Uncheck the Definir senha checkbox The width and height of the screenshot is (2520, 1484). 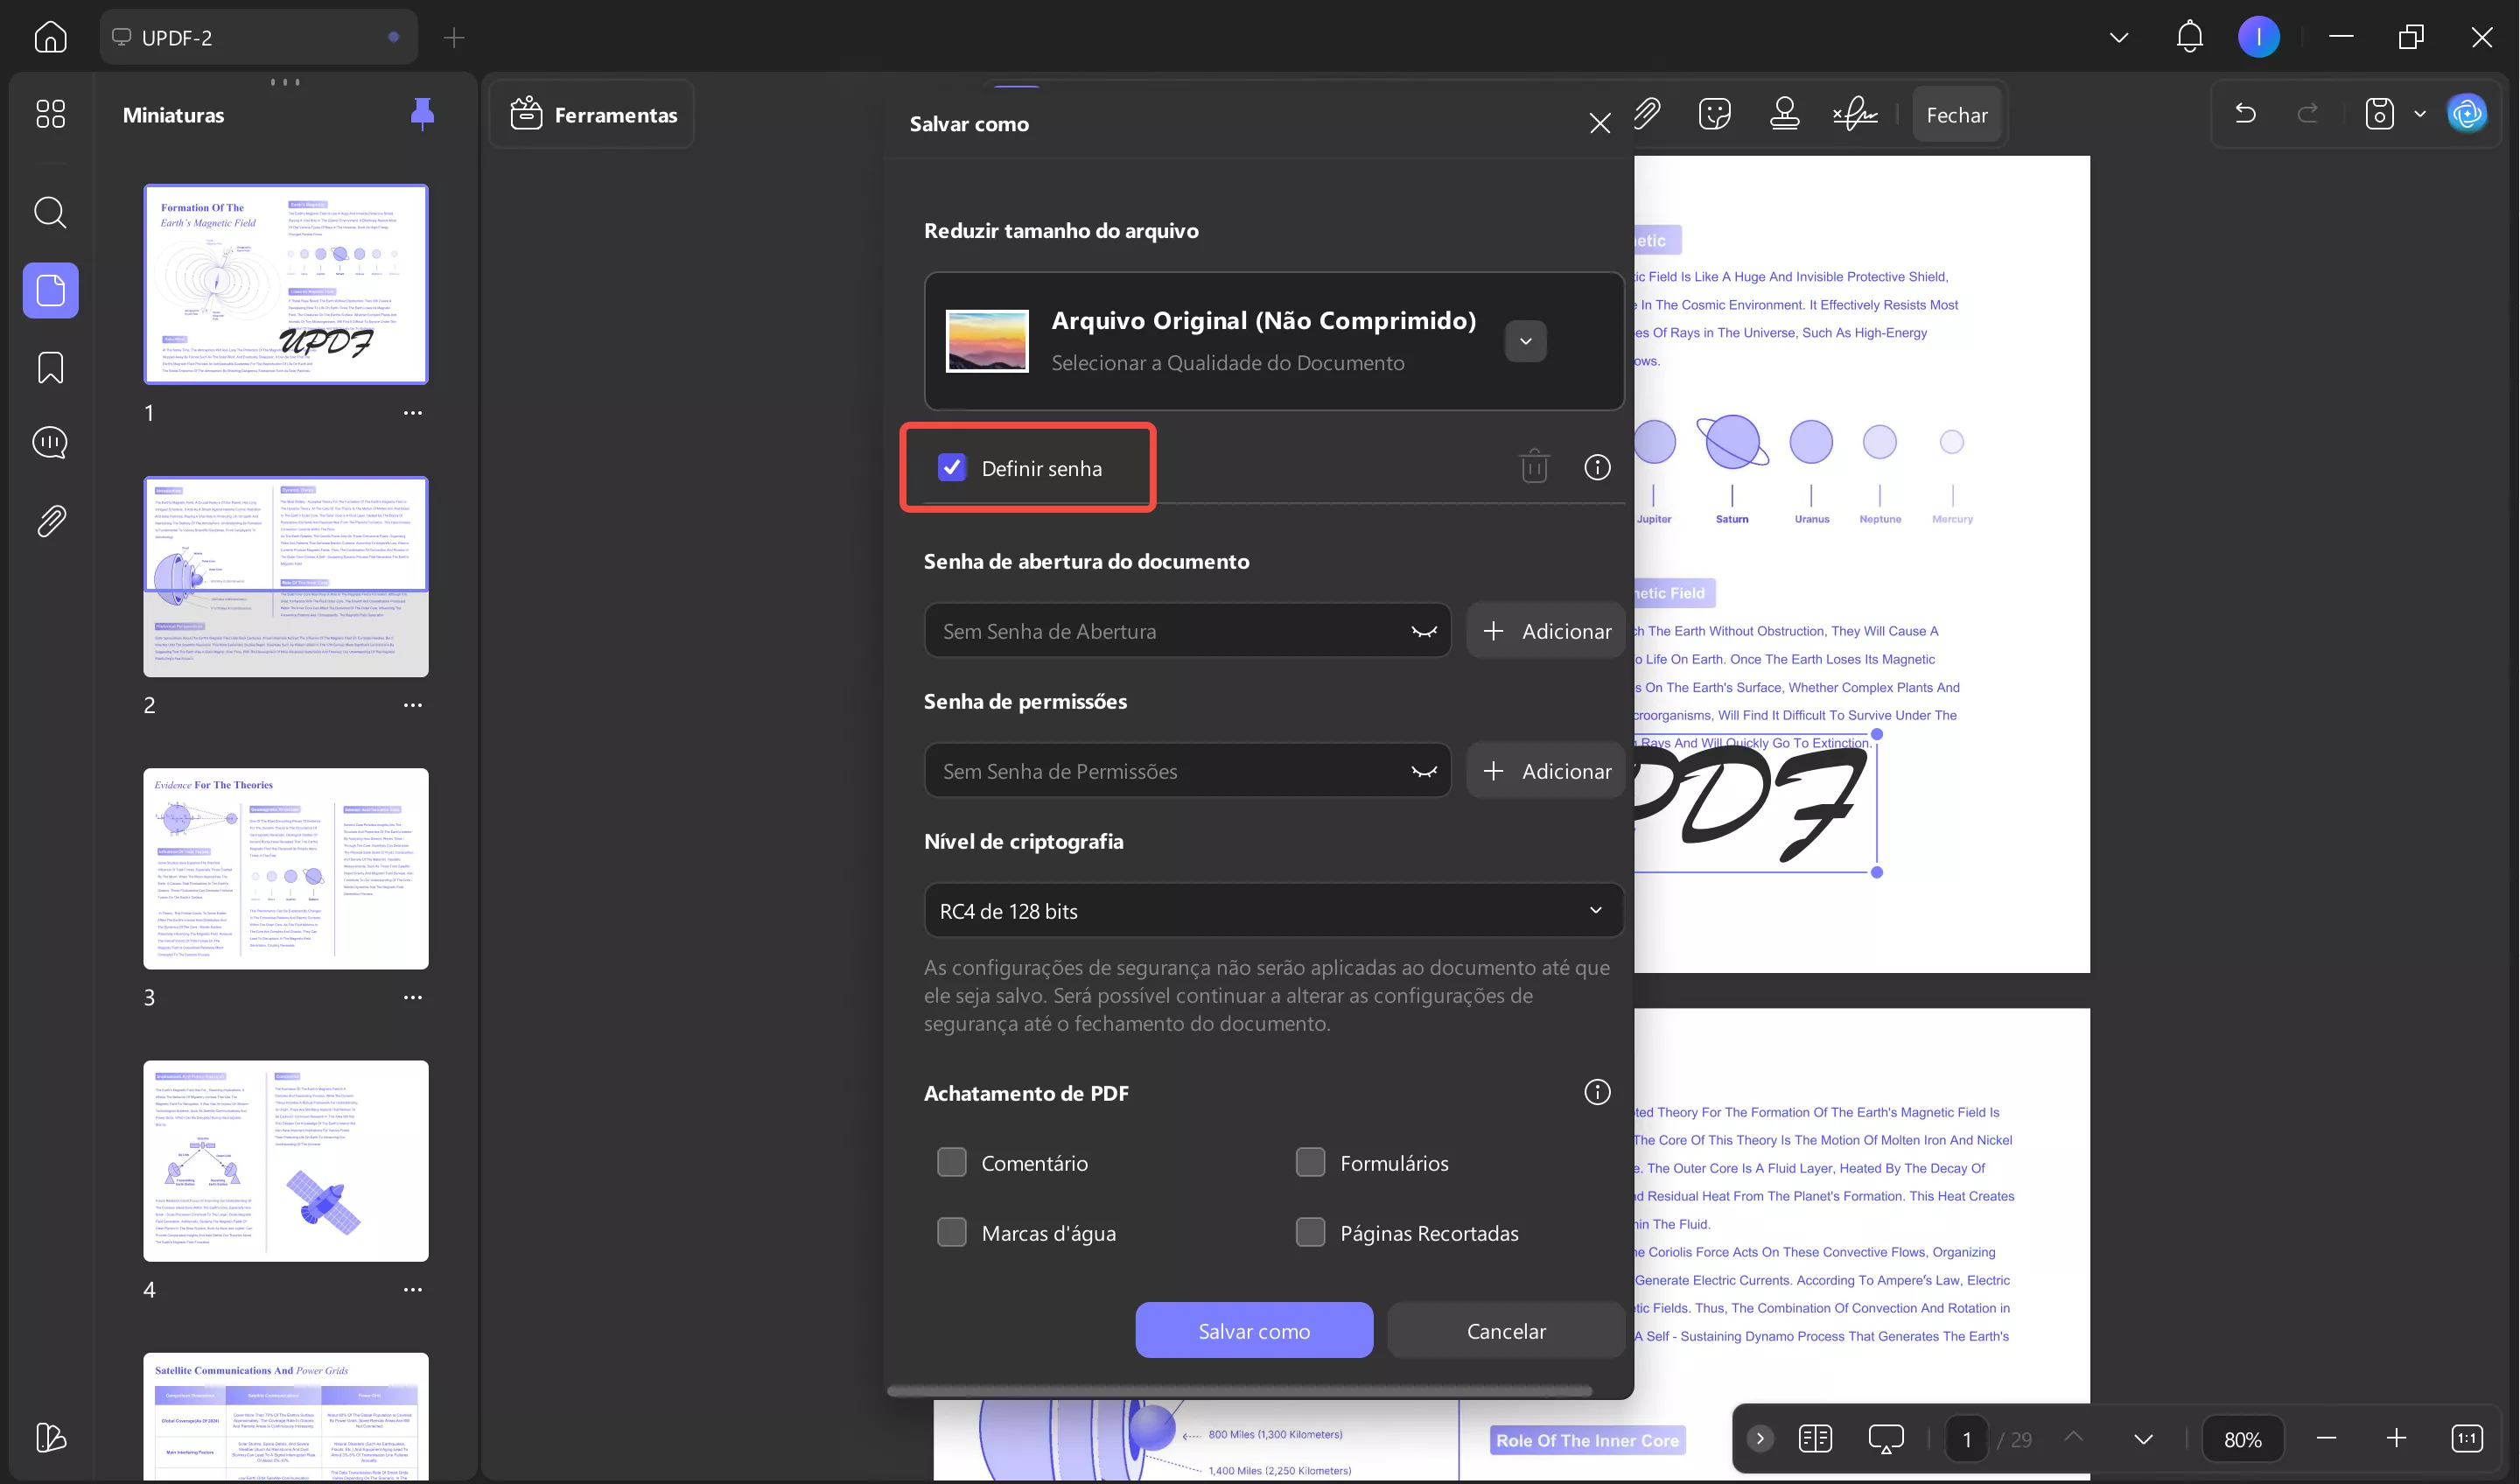pyautogui.click(x=952, y=467)
